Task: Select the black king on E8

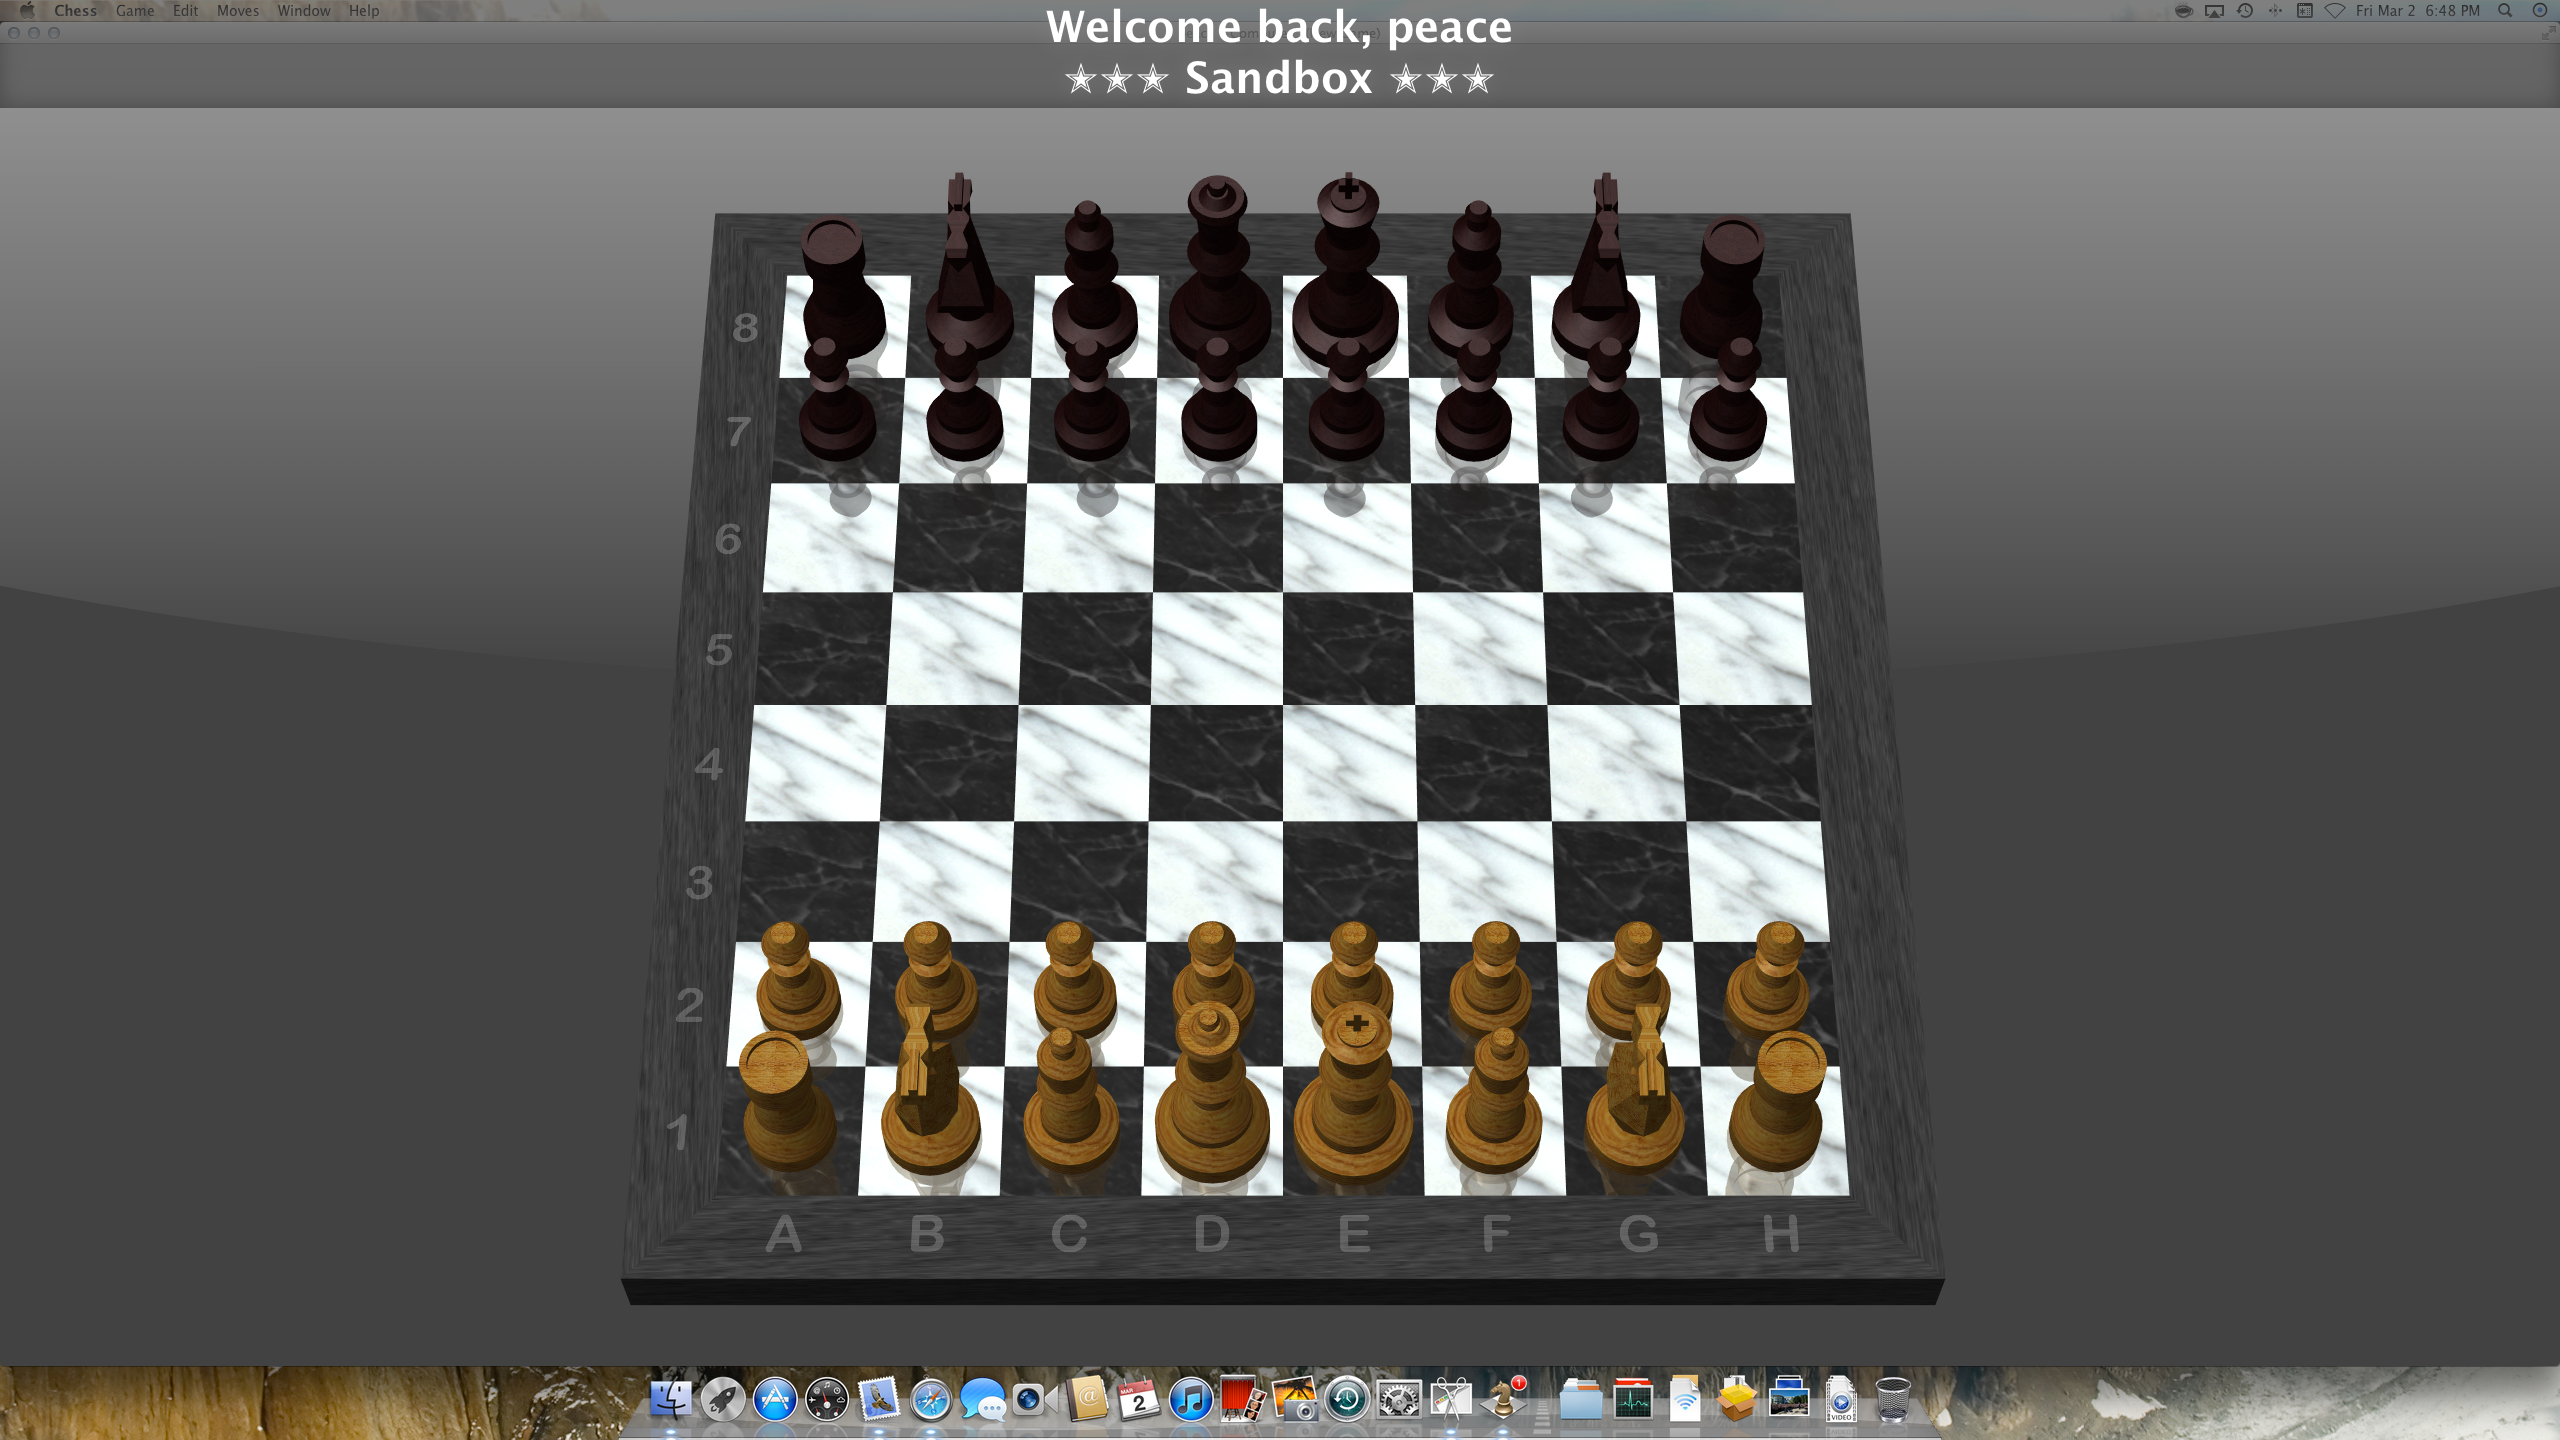Action: [1346, 270]
